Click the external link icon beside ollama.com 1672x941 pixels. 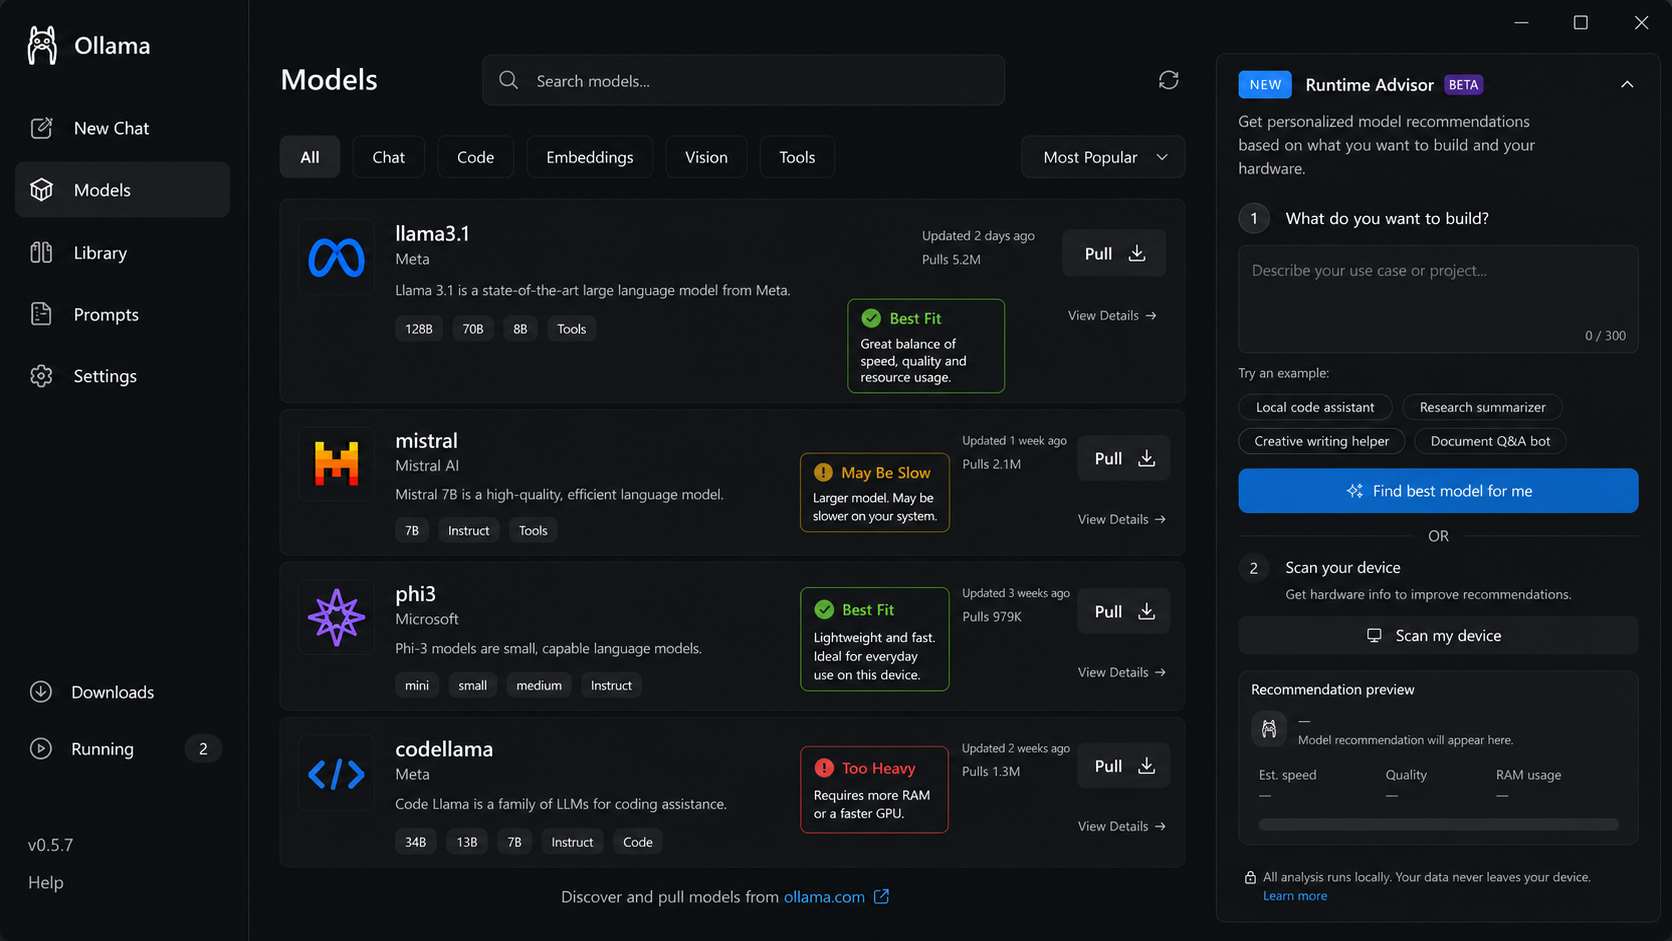pyautogui.click(x=881, y=896)
